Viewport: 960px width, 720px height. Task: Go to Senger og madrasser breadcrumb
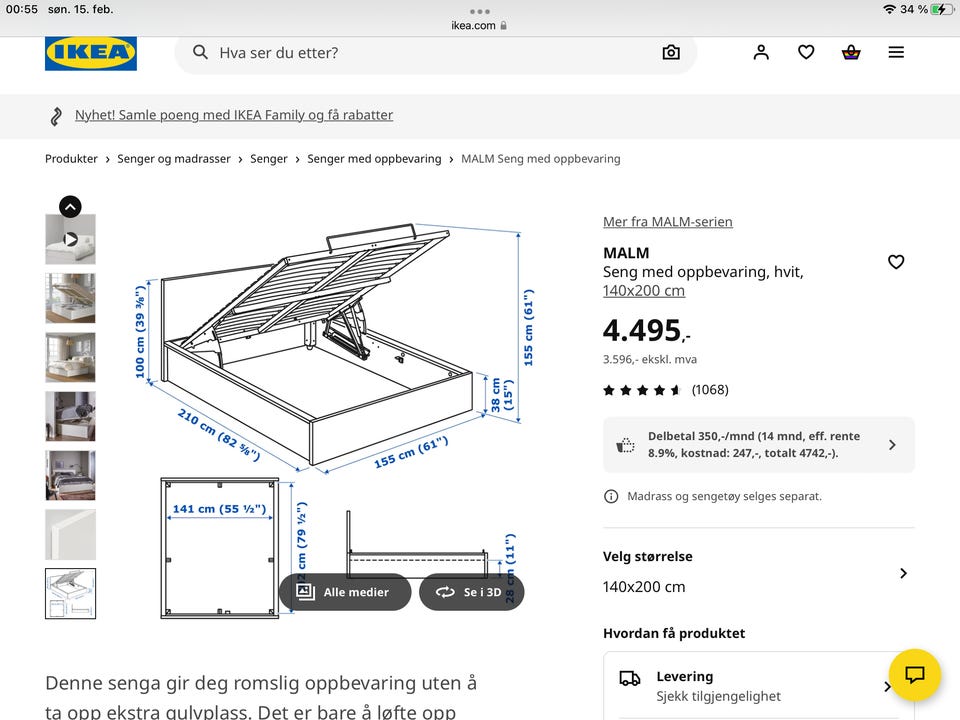(x=174, y=159)
